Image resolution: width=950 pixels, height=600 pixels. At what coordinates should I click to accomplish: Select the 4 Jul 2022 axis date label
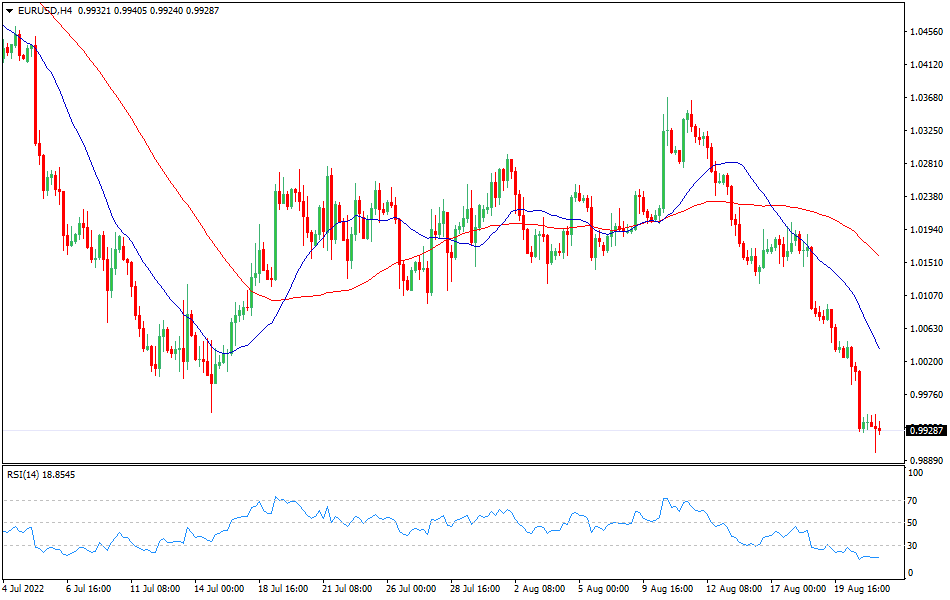25,589
